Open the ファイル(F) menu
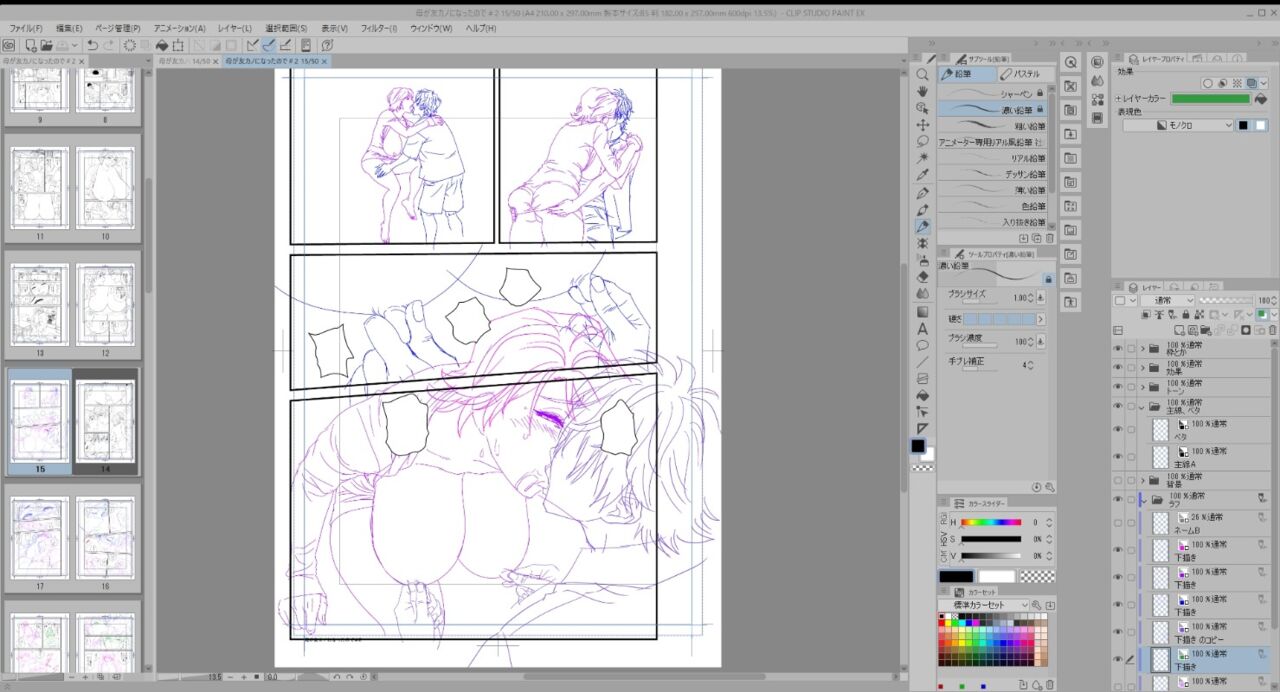This screenshot has height=692, width=1280. [x=24, y=28]
